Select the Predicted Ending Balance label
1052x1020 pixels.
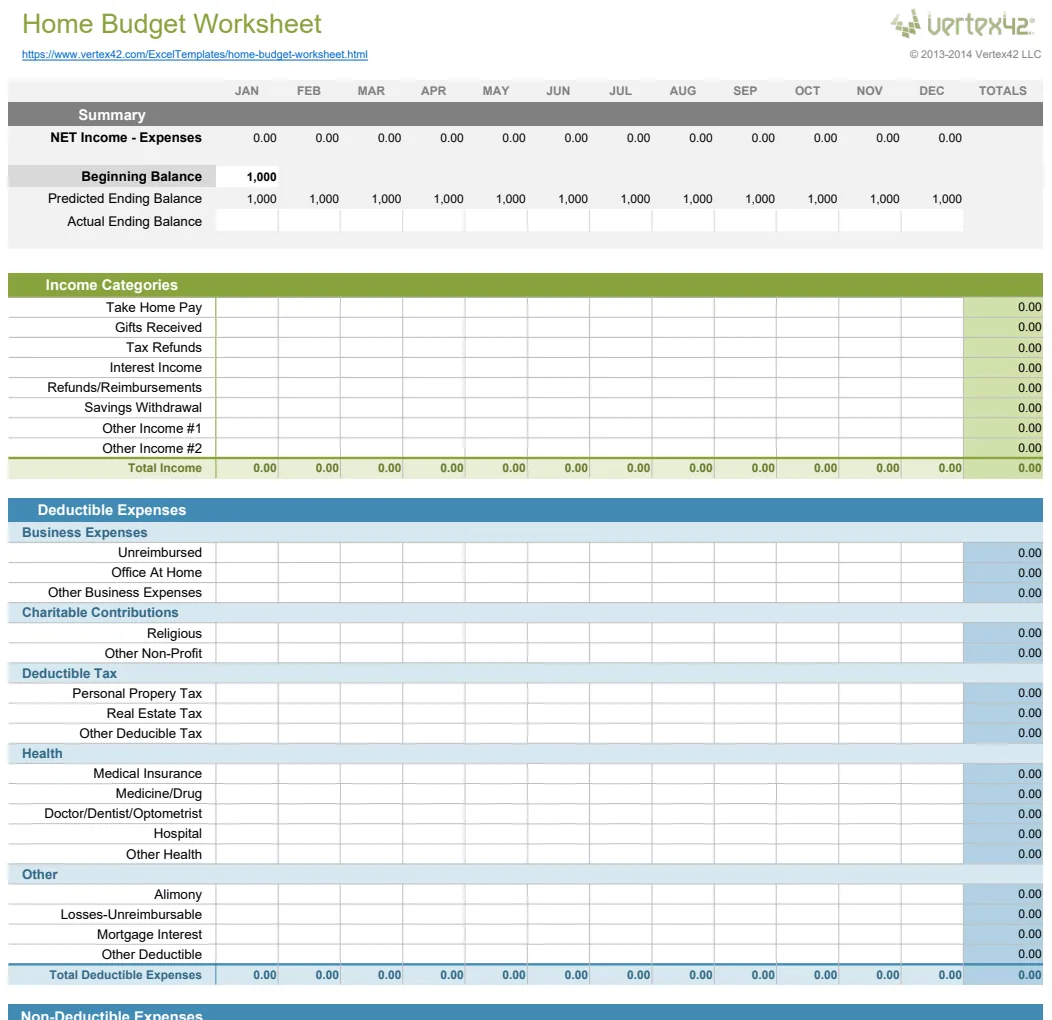coord(125,199)
